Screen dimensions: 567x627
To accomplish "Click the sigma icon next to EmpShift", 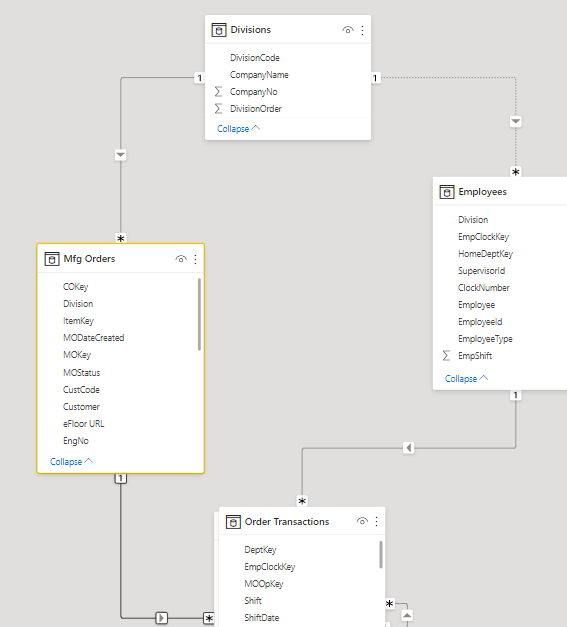I will [446, 355].
